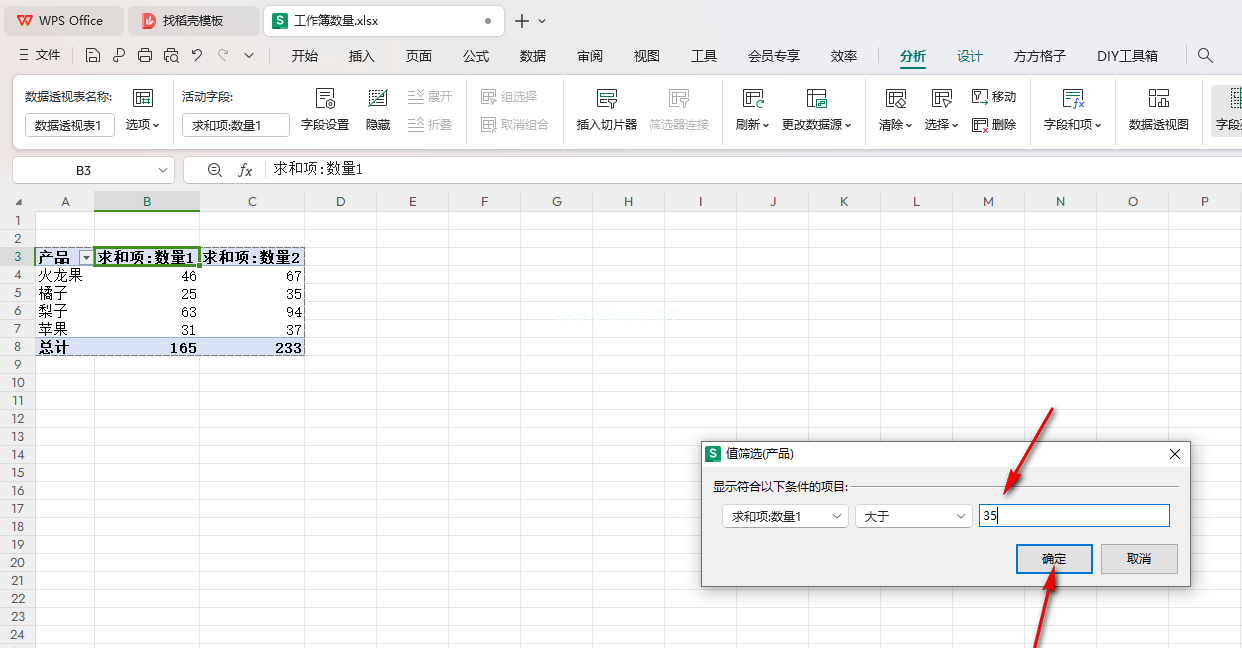Click the Print icon in quick toolbar
The height and width of the screenshot is (648, 1242).
pyautogui.click(x=145, y=56)
